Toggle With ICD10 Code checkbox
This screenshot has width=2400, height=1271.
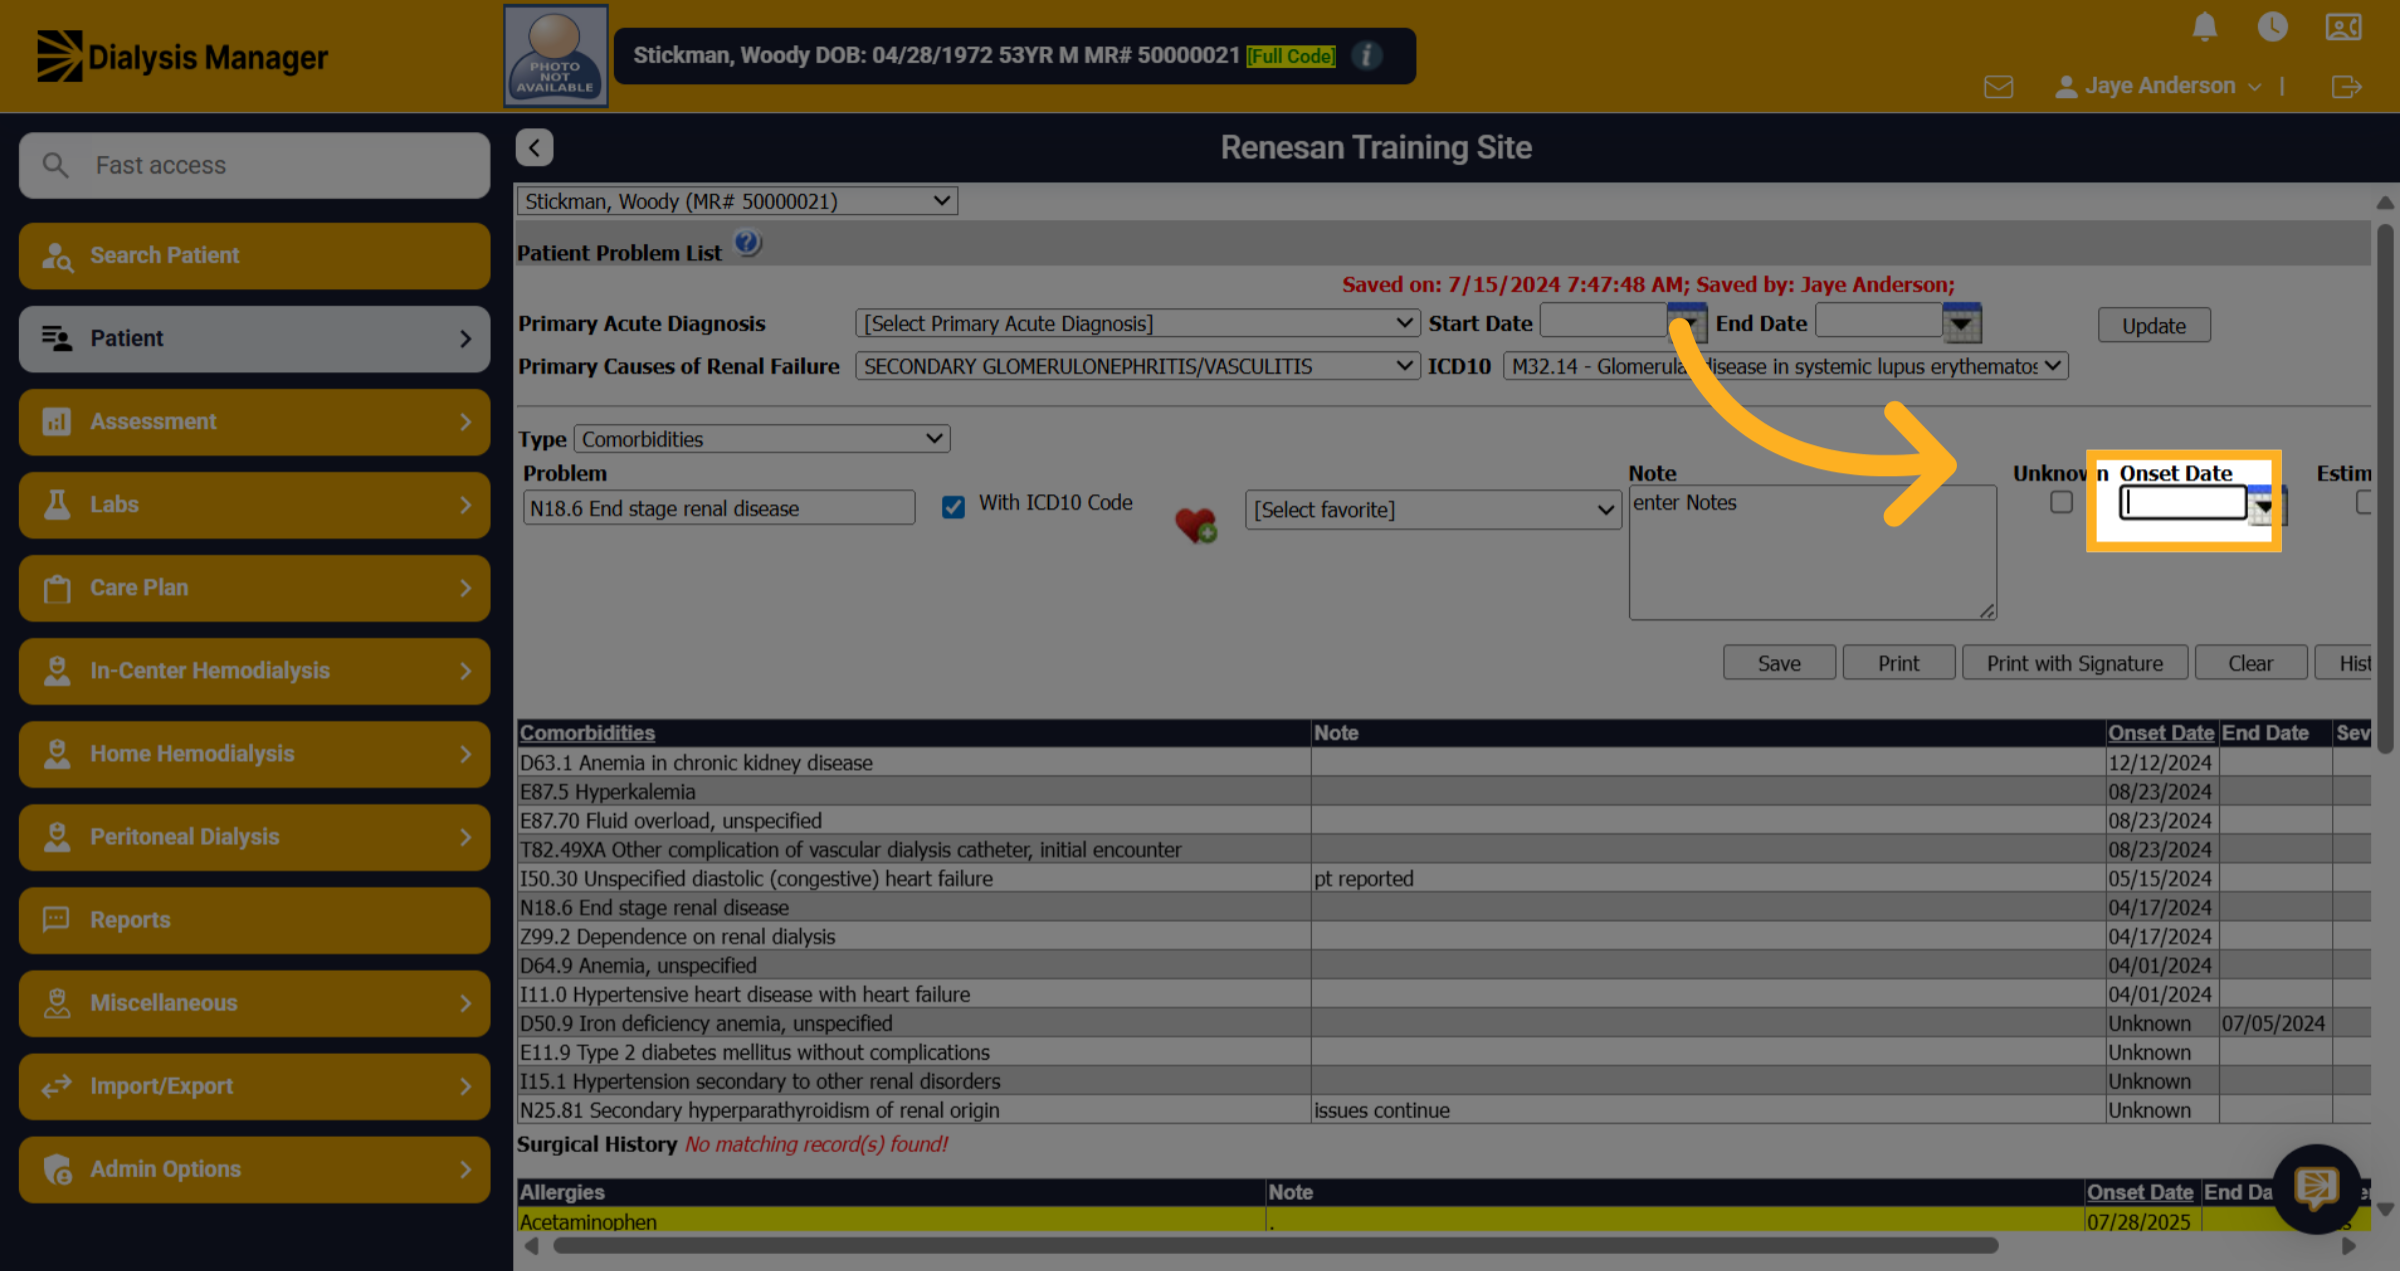click(953, 507)
